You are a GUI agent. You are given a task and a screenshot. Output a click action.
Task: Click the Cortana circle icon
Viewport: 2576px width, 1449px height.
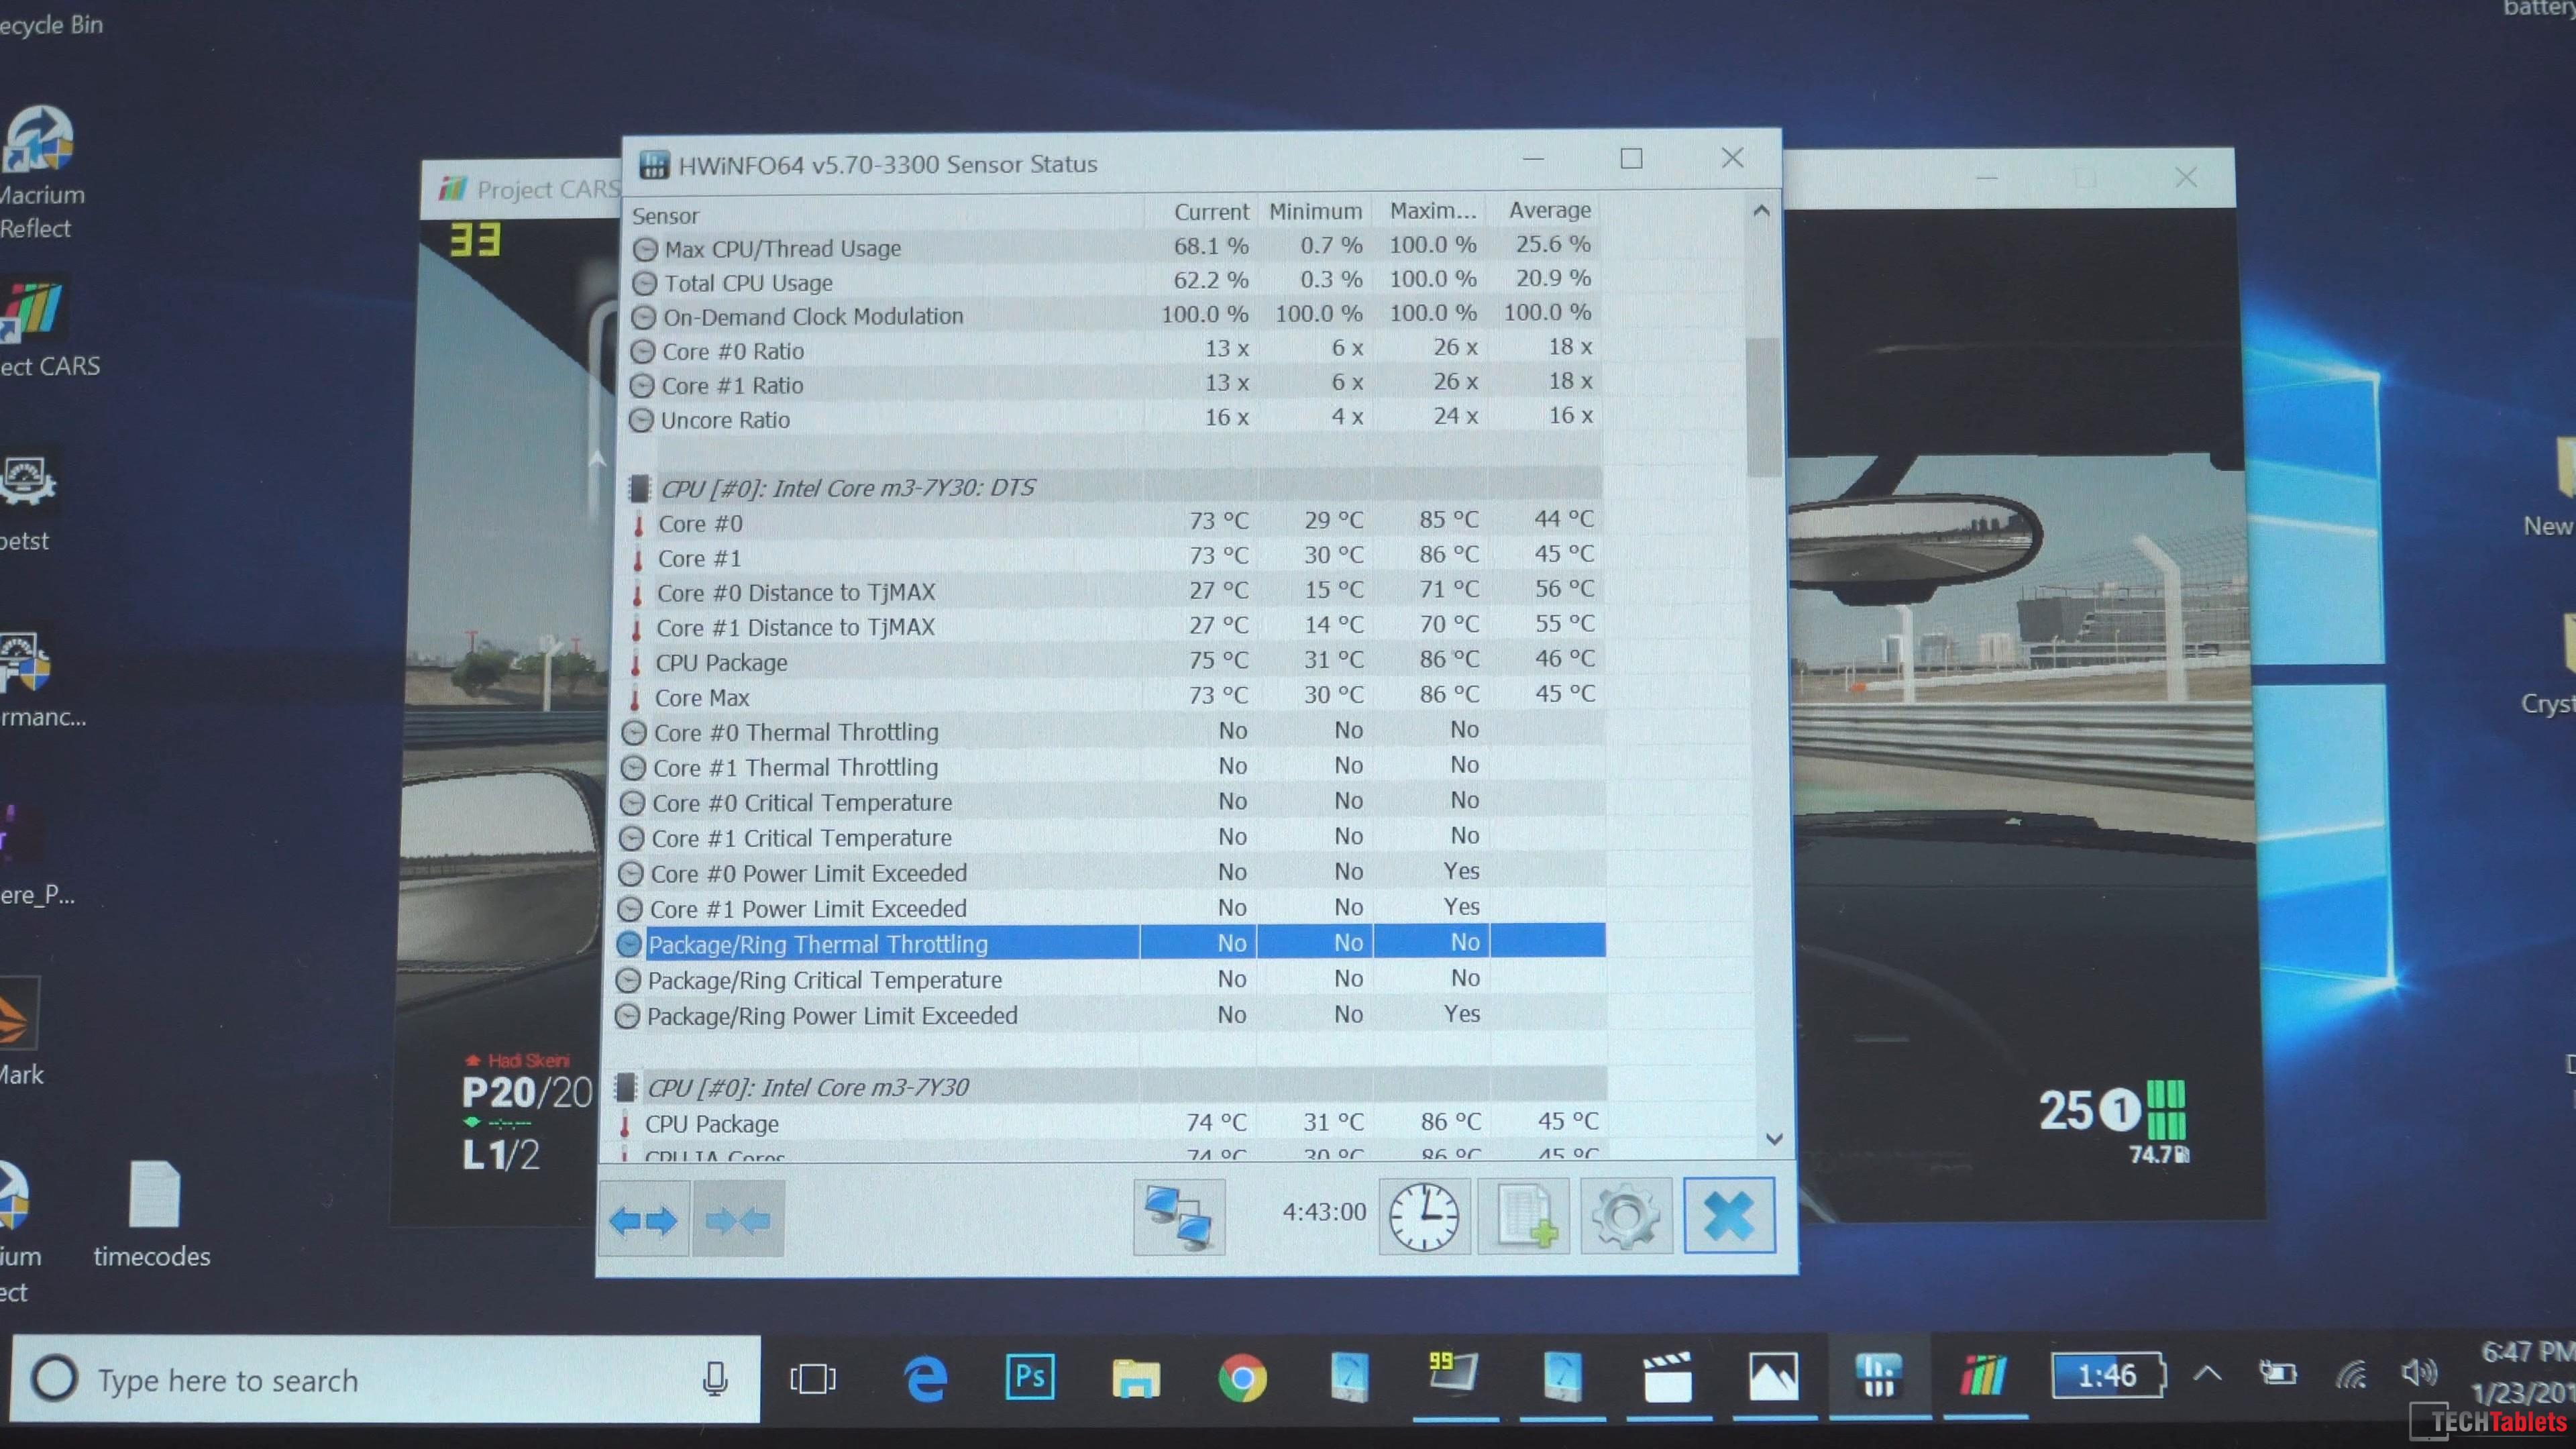(54, 1378)
